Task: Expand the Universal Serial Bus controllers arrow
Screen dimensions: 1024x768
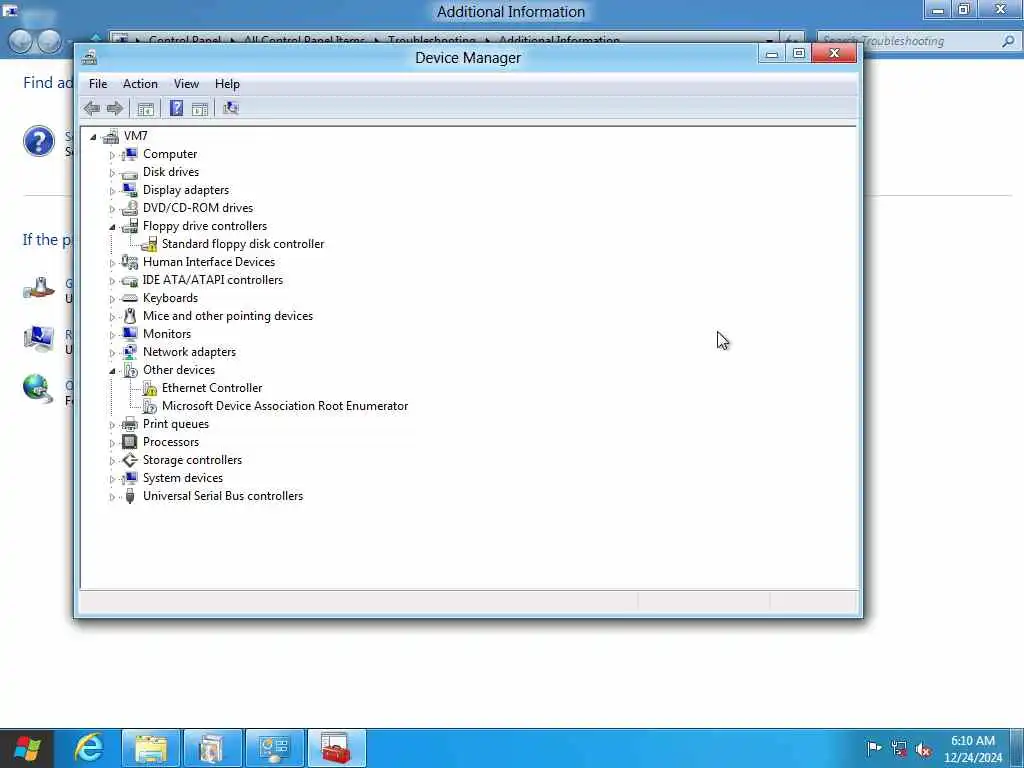Action: tap(112, 497)
